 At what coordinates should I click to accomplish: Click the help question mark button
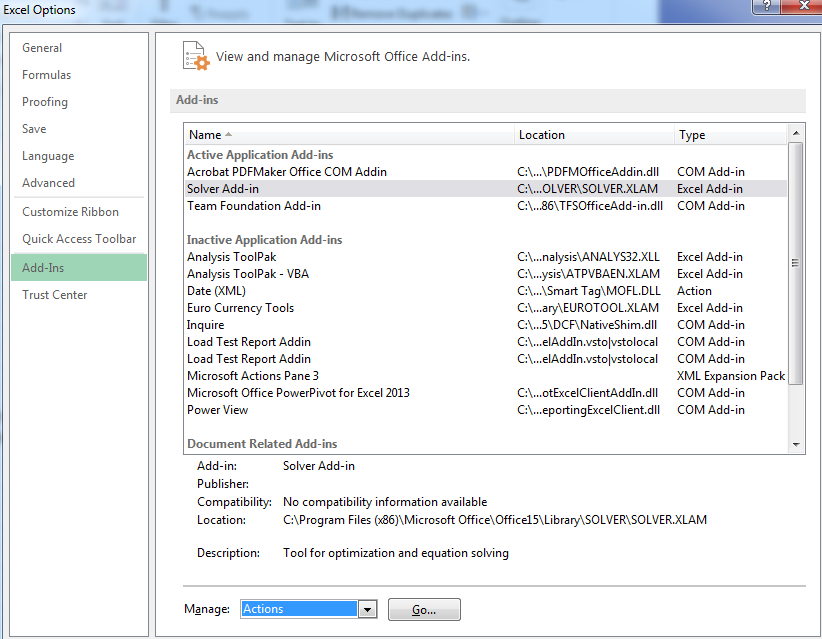click(767, 8)
